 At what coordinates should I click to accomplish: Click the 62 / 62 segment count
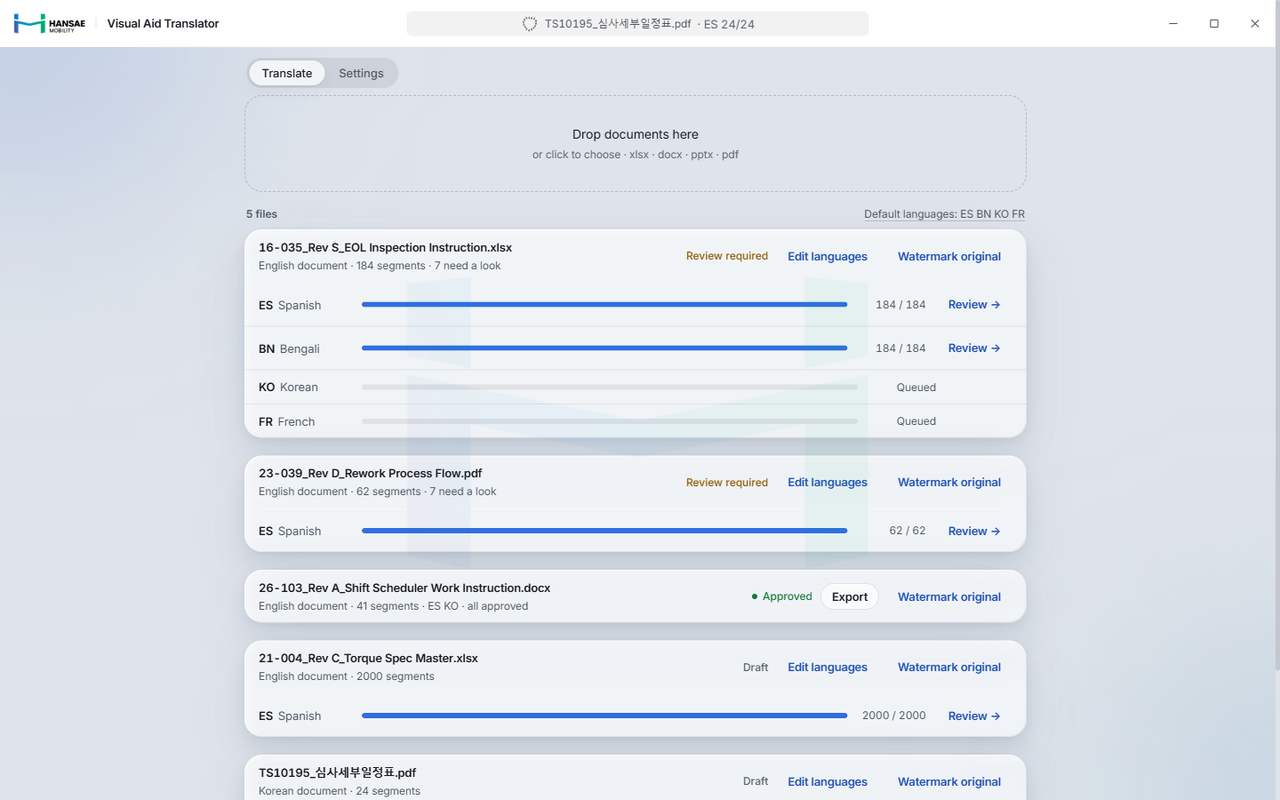click(x=907, y=531)
